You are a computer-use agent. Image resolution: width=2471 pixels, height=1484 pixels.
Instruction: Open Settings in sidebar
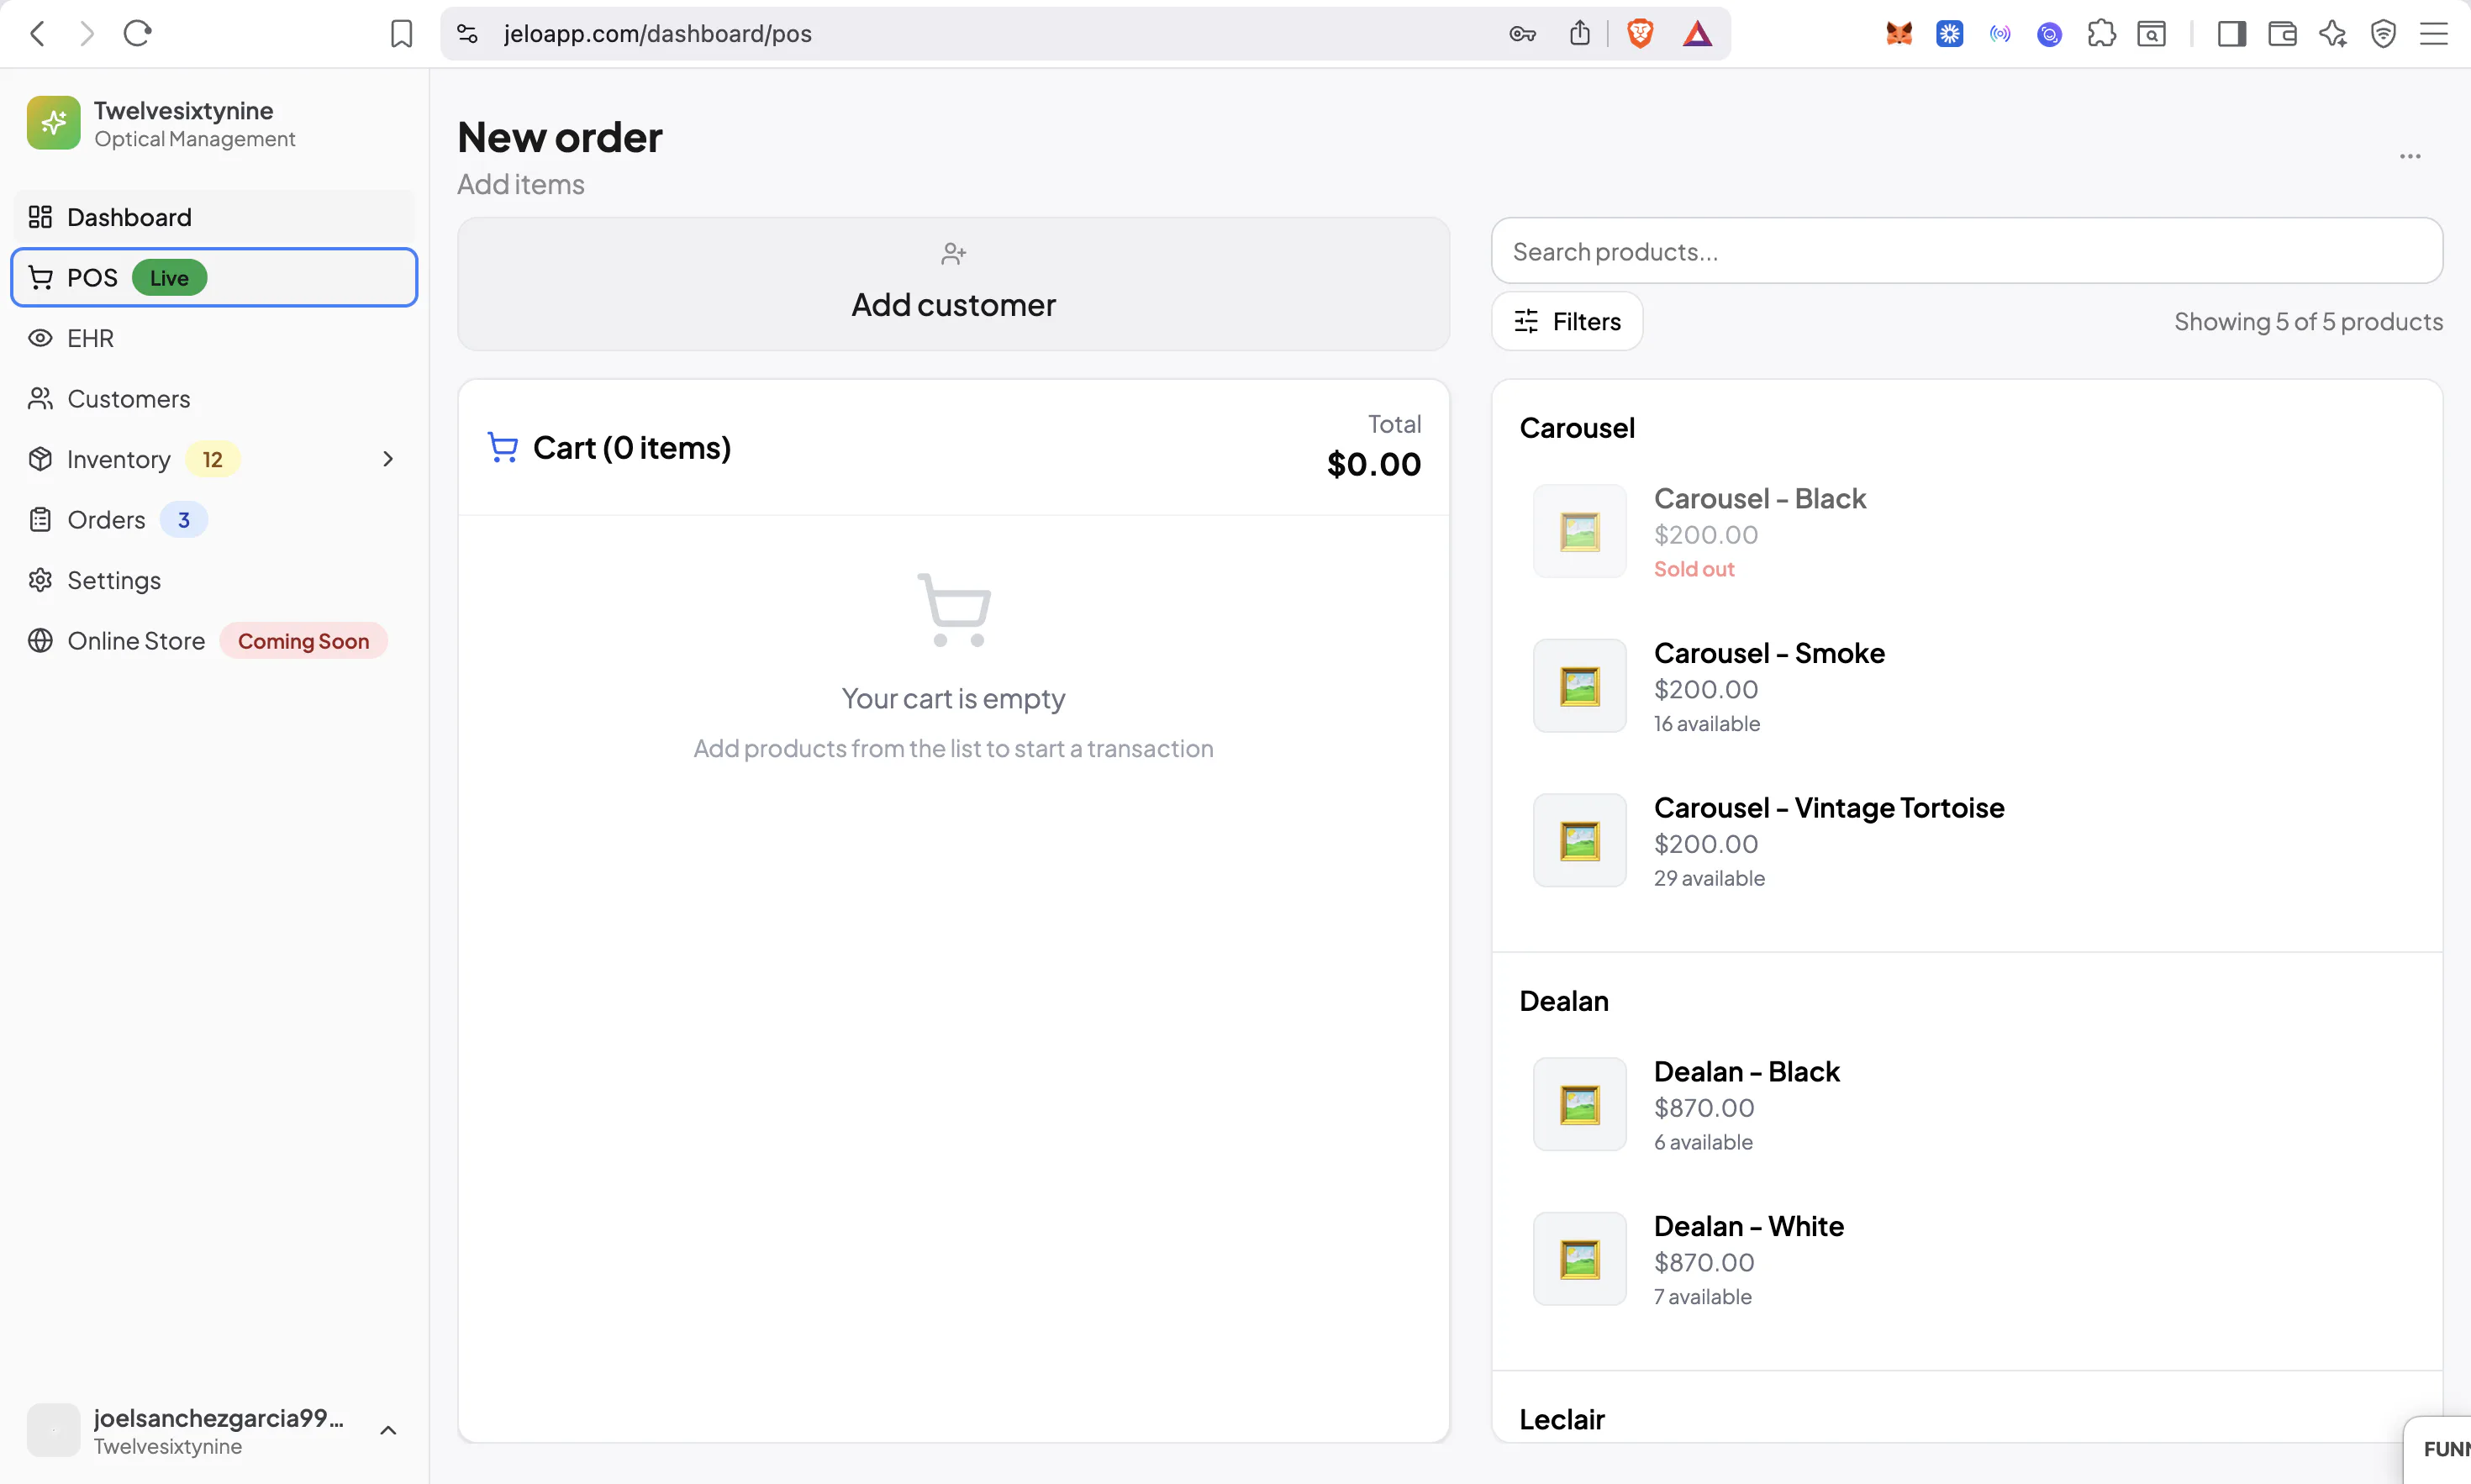(214, 580)
